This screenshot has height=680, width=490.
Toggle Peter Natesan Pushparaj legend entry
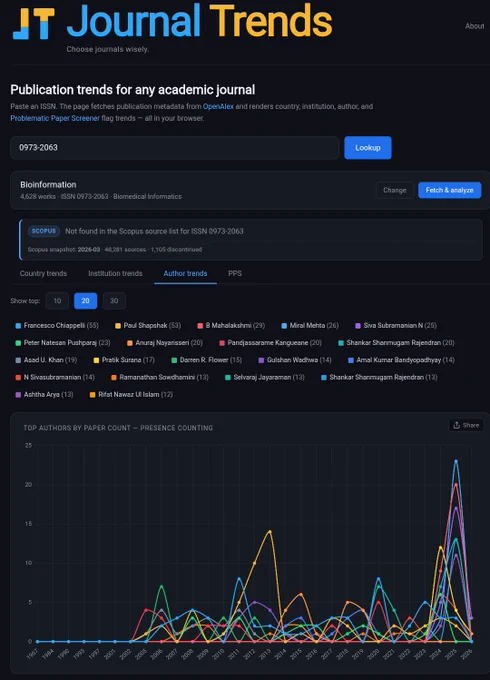click(63, 343)
